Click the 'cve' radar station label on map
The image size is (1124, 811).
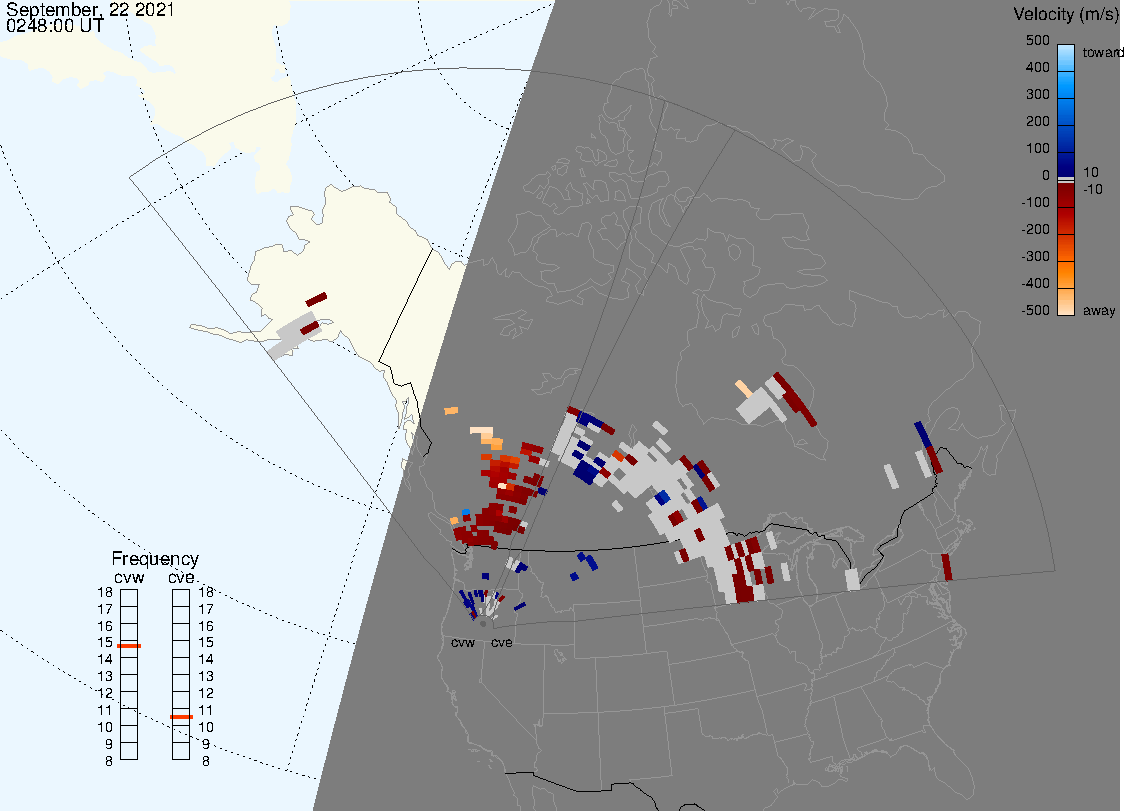pyautogui.click(x=502, y=642)
